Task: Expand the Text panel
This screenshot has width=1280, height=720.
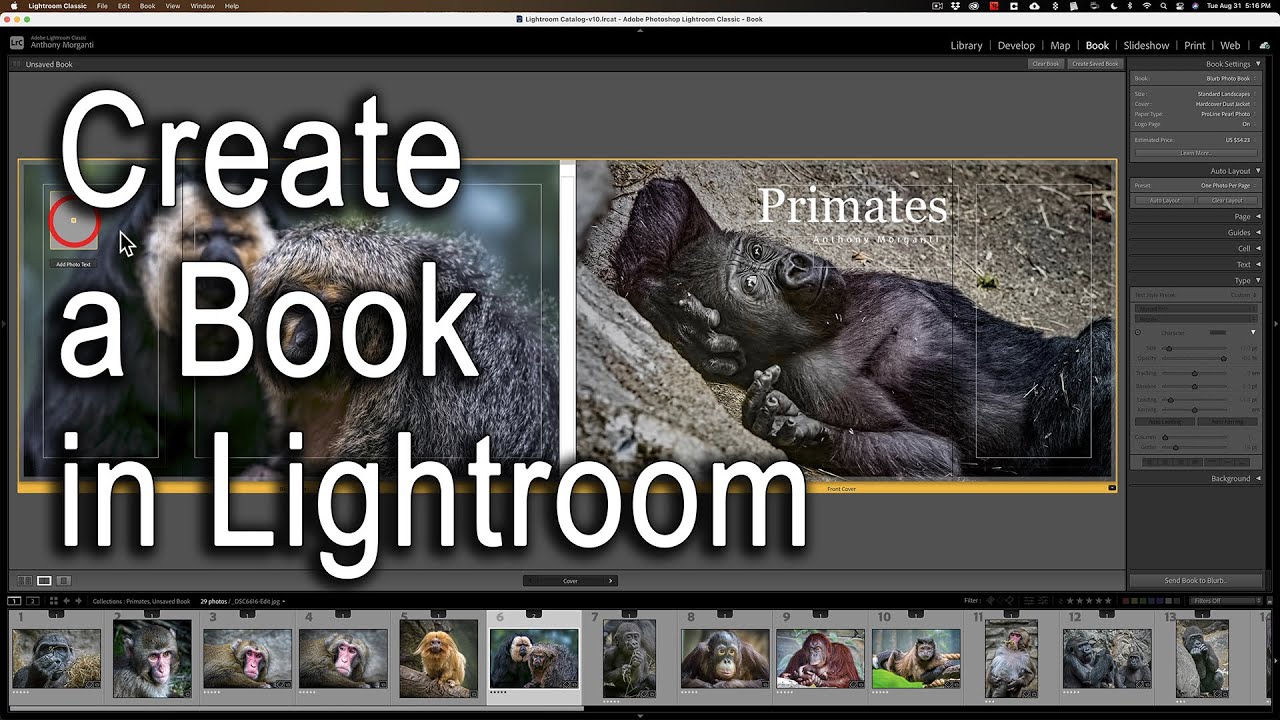Action: pos(1258,264)
